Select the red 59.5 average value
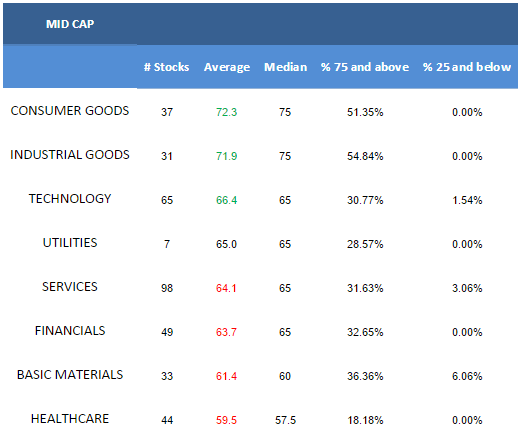Image resolution: width=521 pixels, height=444 pixels. tap(226, 420)
